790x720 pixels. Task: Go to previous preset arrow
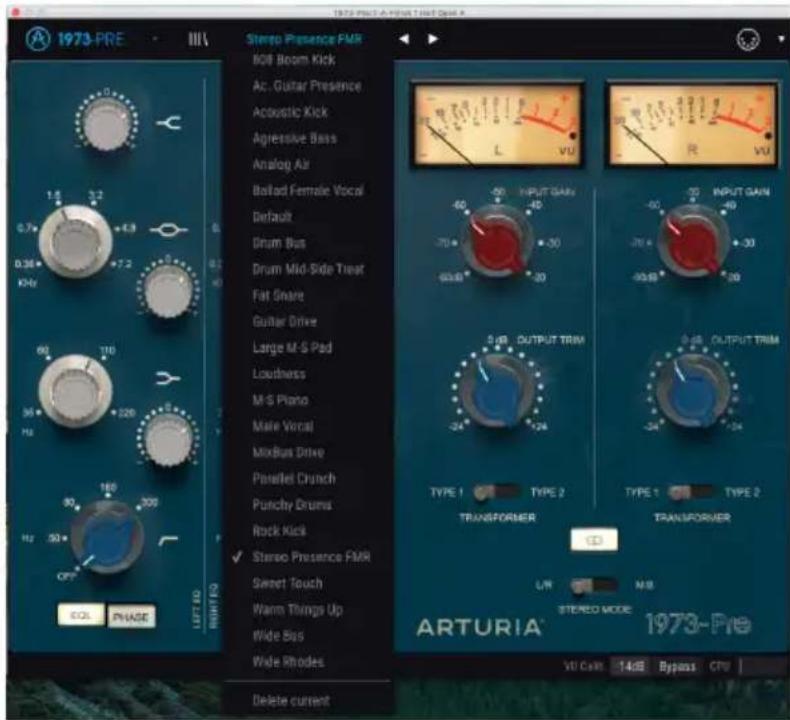coord(404,39)
